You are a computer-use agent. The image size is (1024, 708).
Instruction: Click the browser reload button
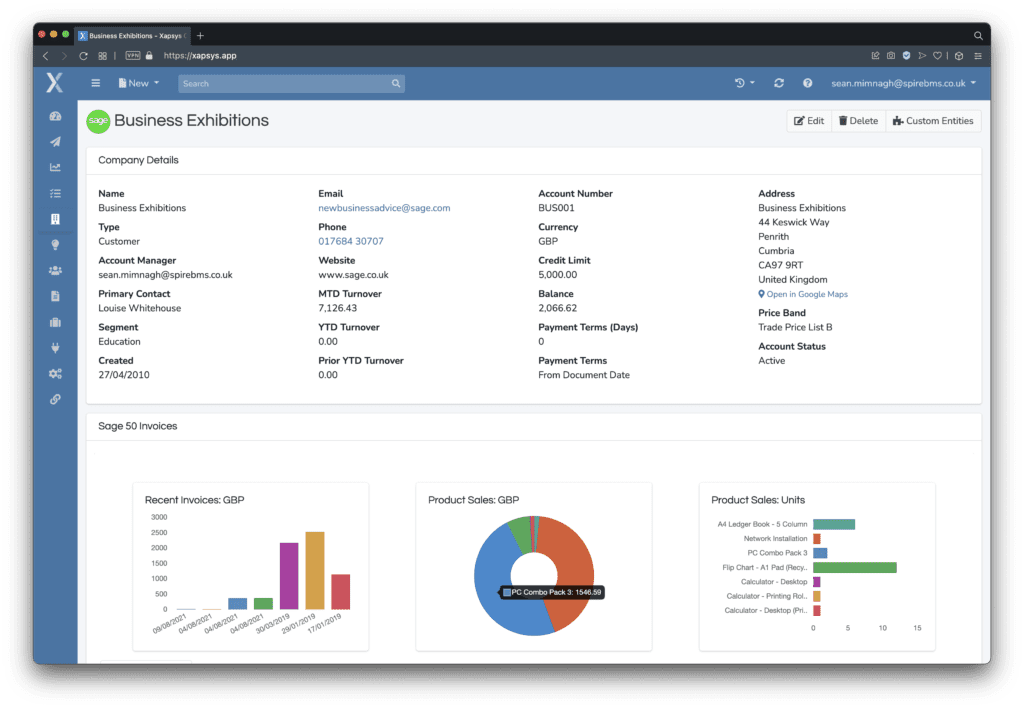[84, 56]
